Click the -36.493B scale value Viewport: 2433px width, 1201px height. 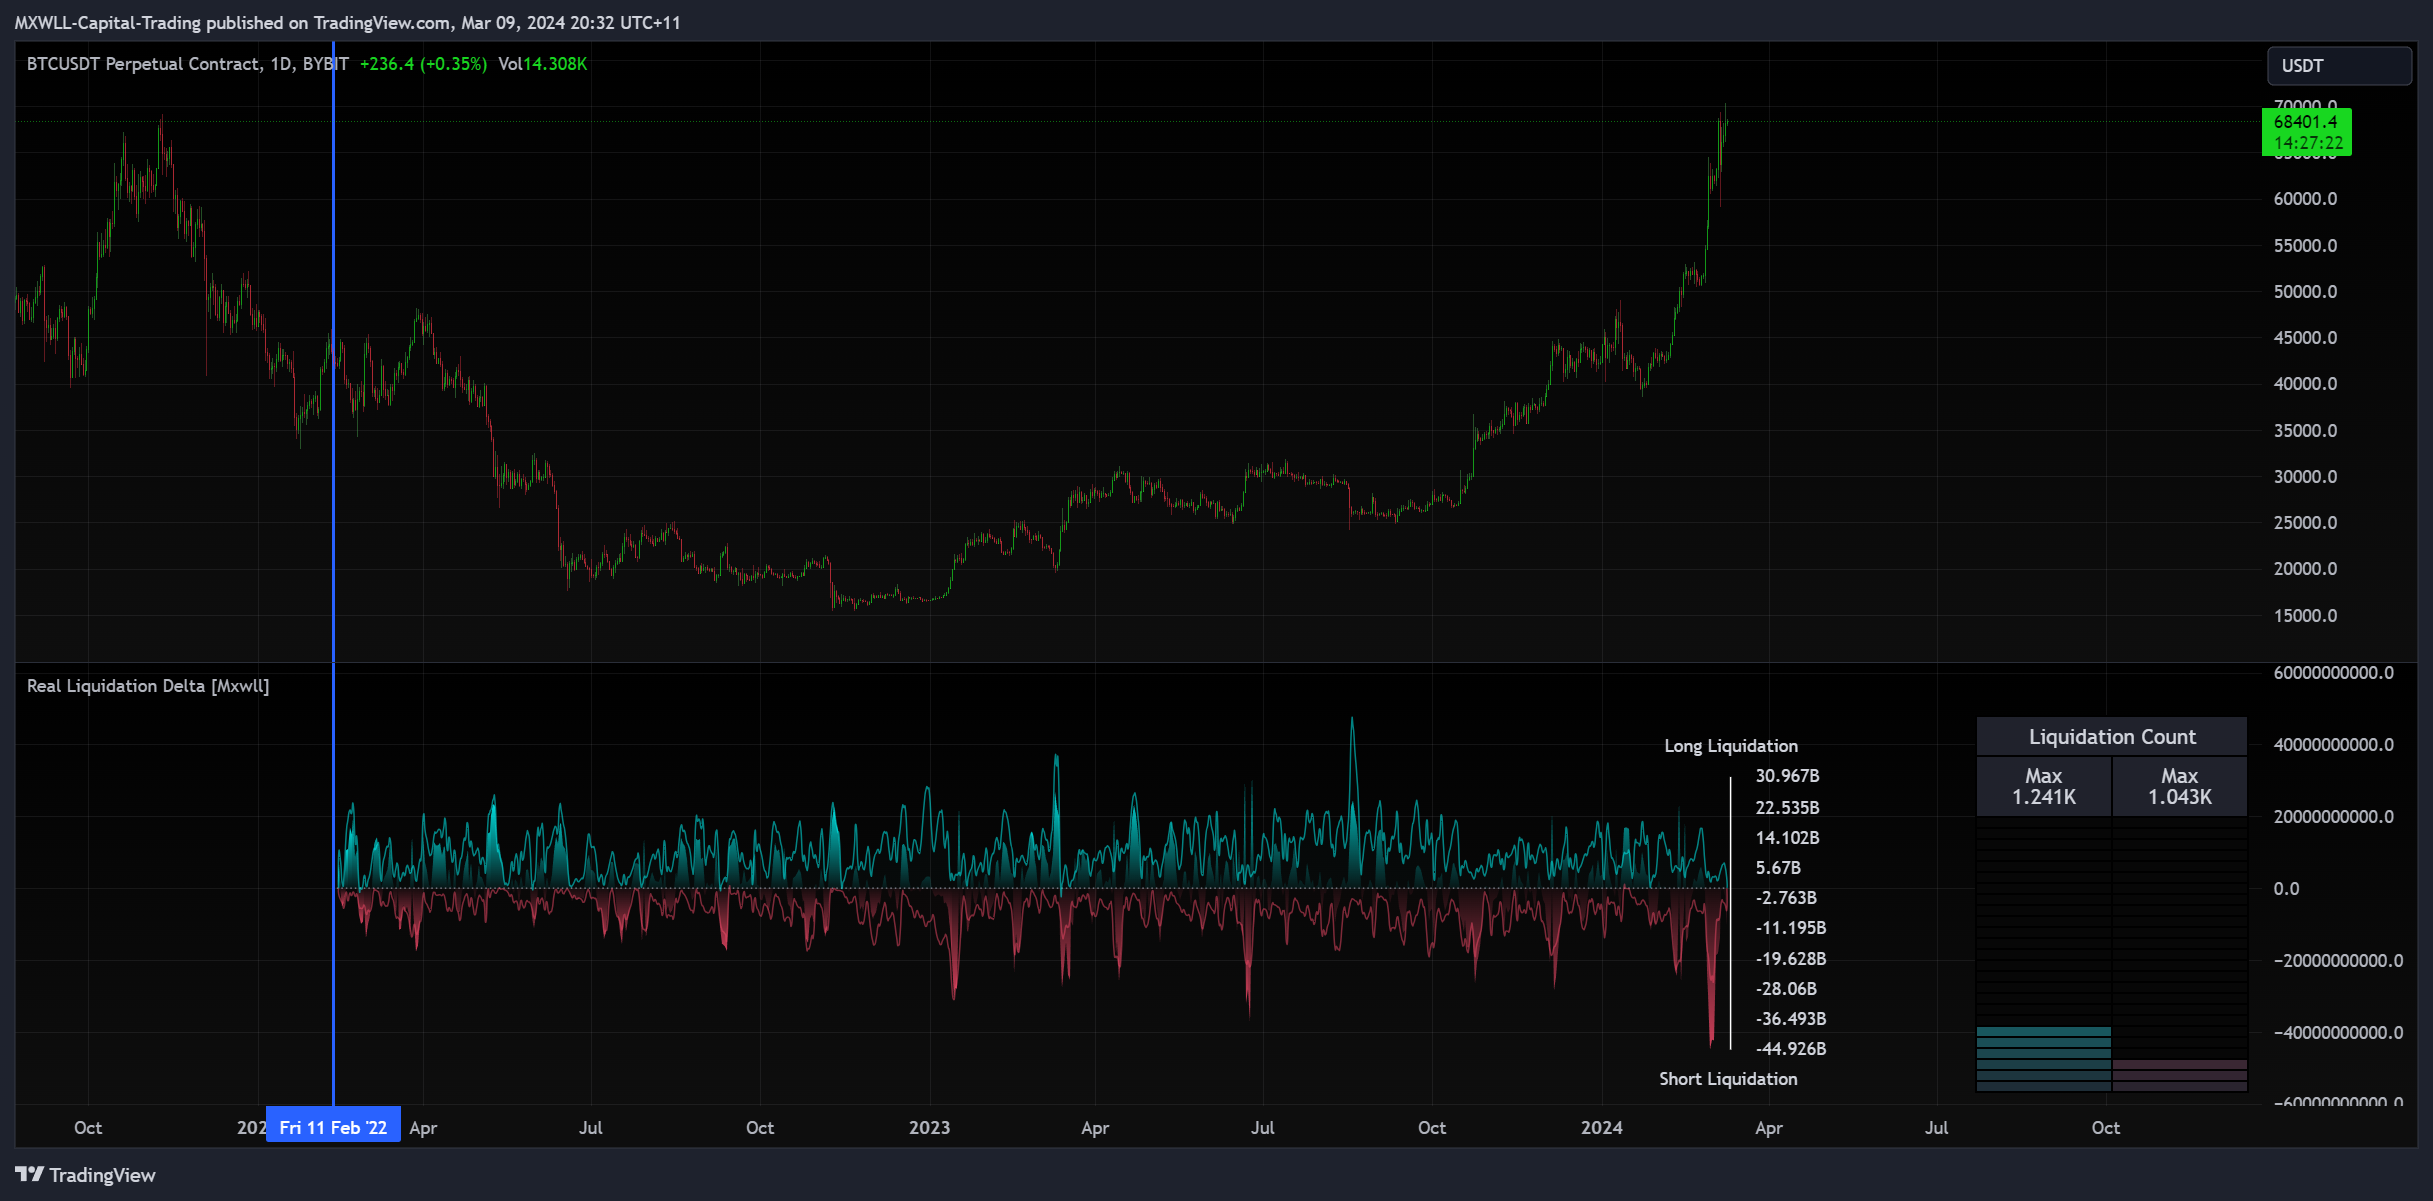tap(1791, 1019)
